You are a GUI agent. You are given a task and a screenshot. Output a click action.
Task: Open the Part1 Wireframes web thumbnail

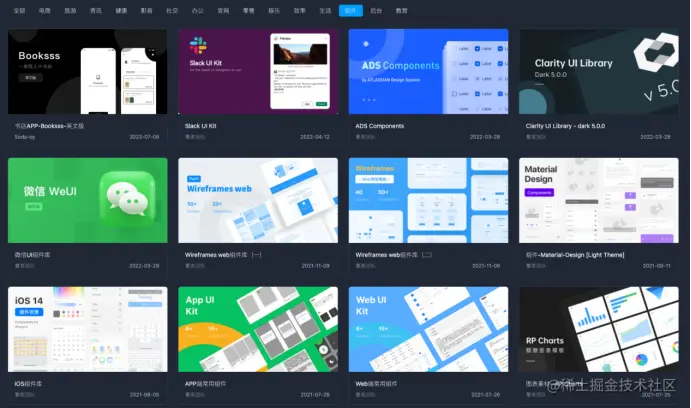(258, 200)
